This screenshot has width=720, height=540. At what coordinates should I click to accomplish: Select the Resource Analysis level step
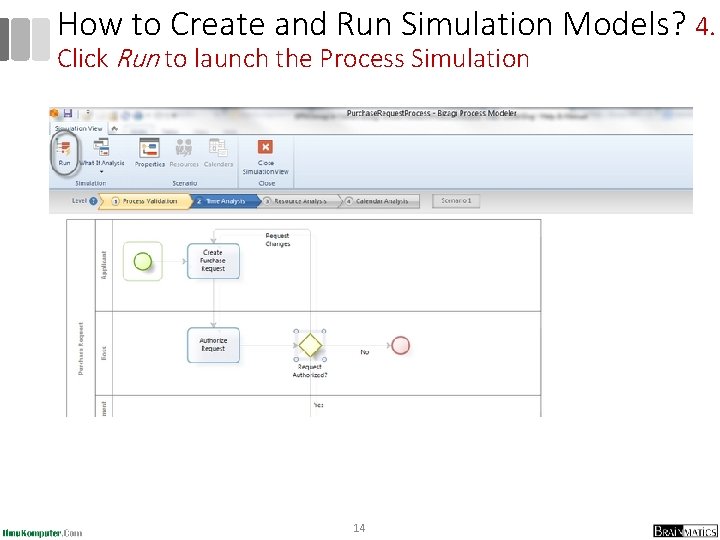(x=300, y=201)
